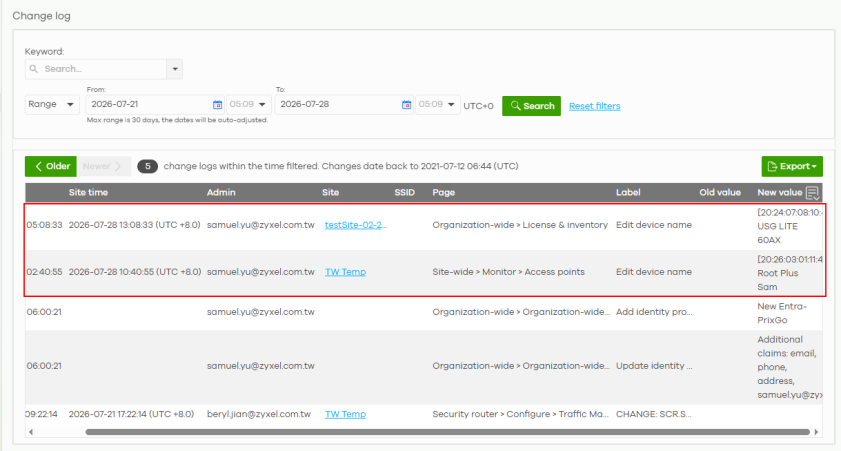The height and width of the screenshot is (451, 841).
Task: Open the From time 05:09 dropdown
Action: click(248, 104)
